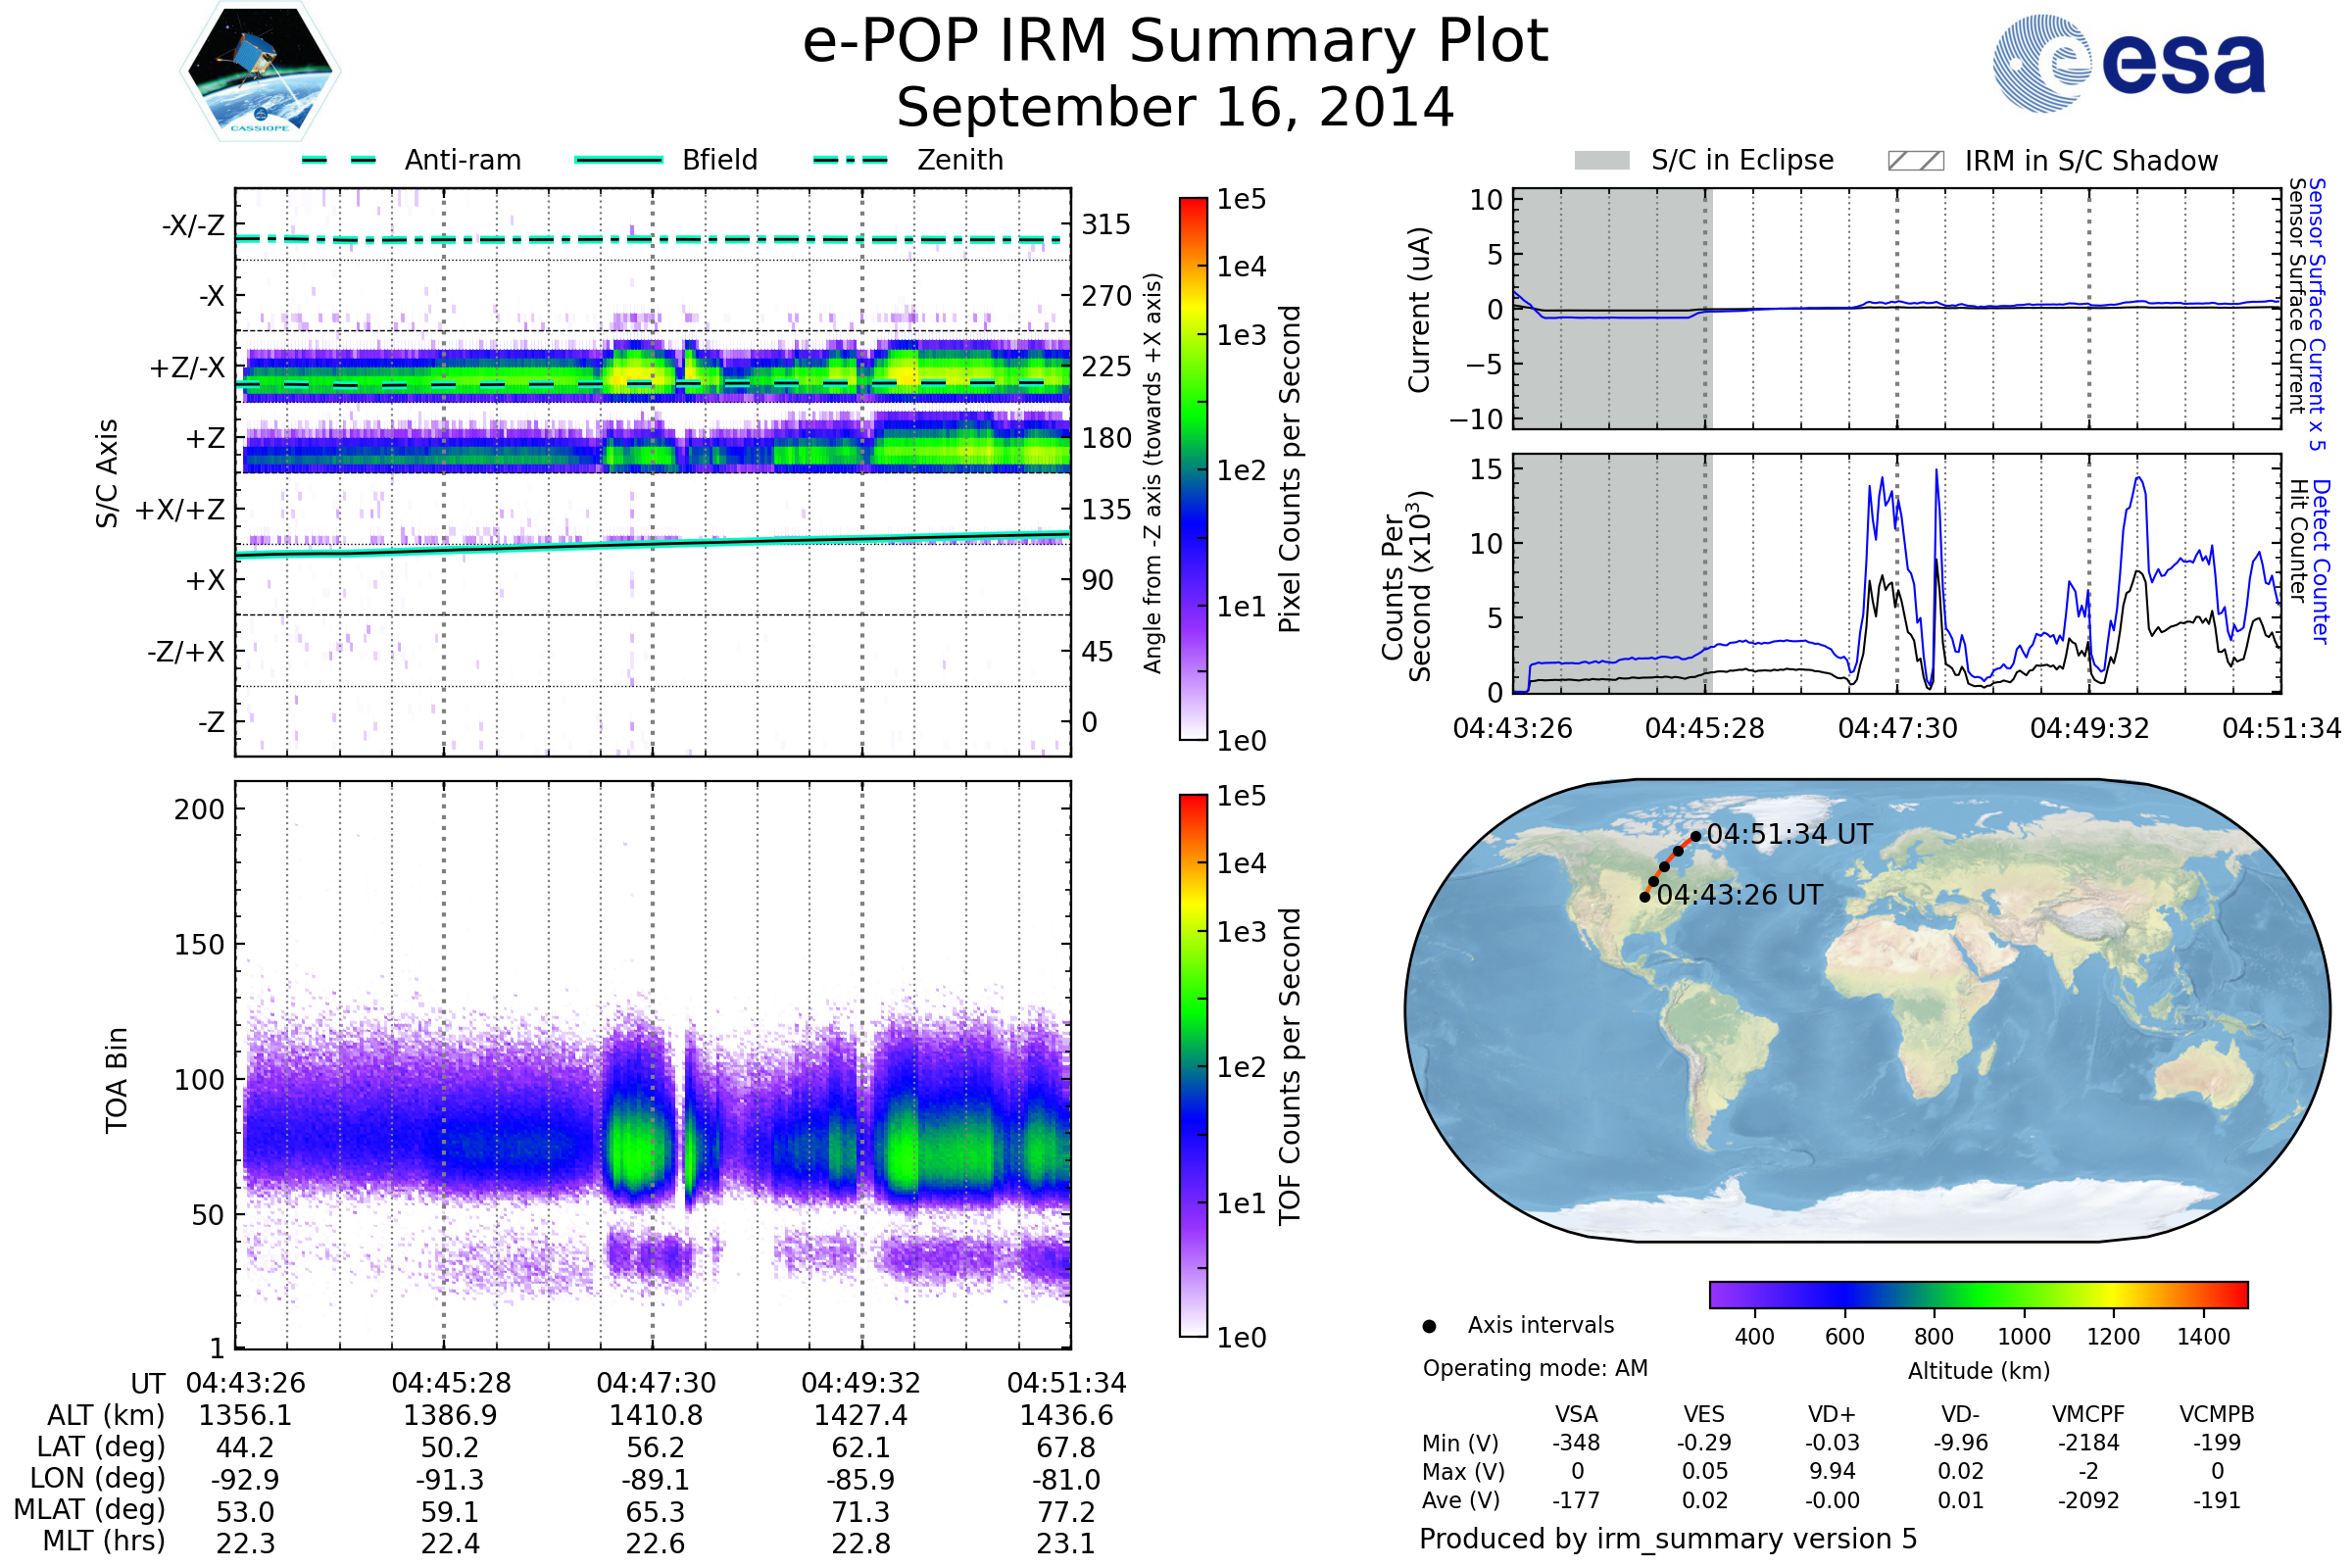Click the Detect Counter blue axis label

(2322, 561)
